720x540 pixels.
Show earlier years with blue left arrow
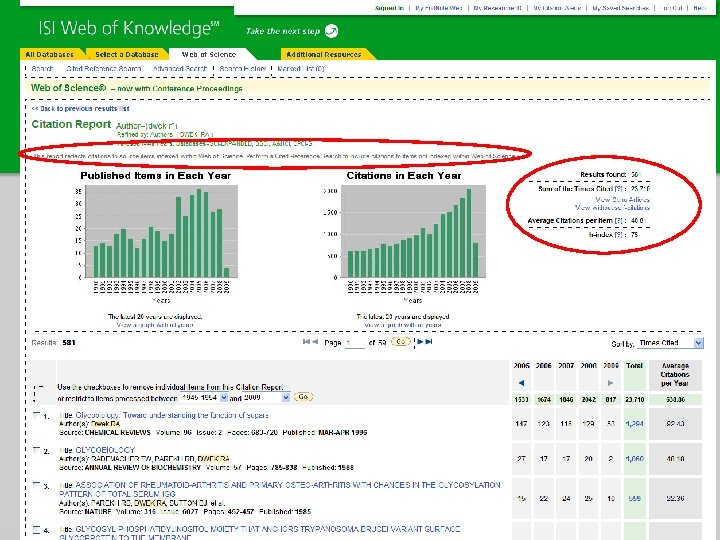(x=521, y=382)
